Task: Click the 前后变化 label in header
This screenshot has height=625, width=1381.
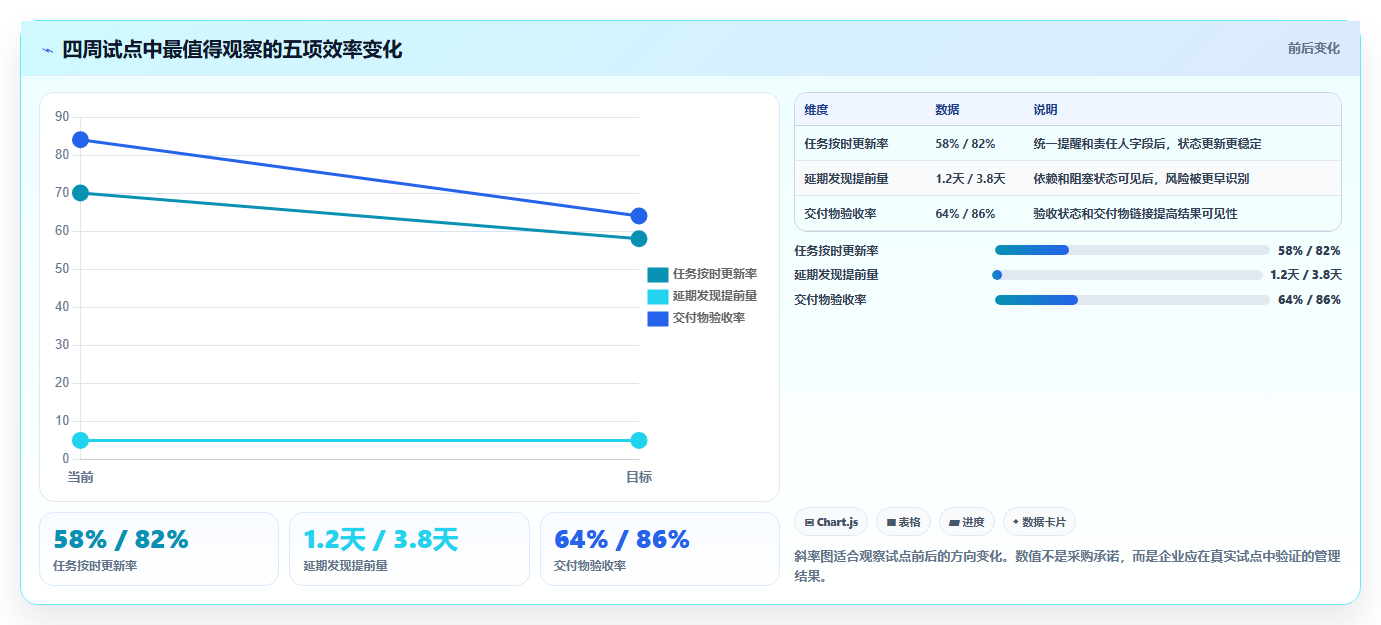Action: tap(1313, 48)
